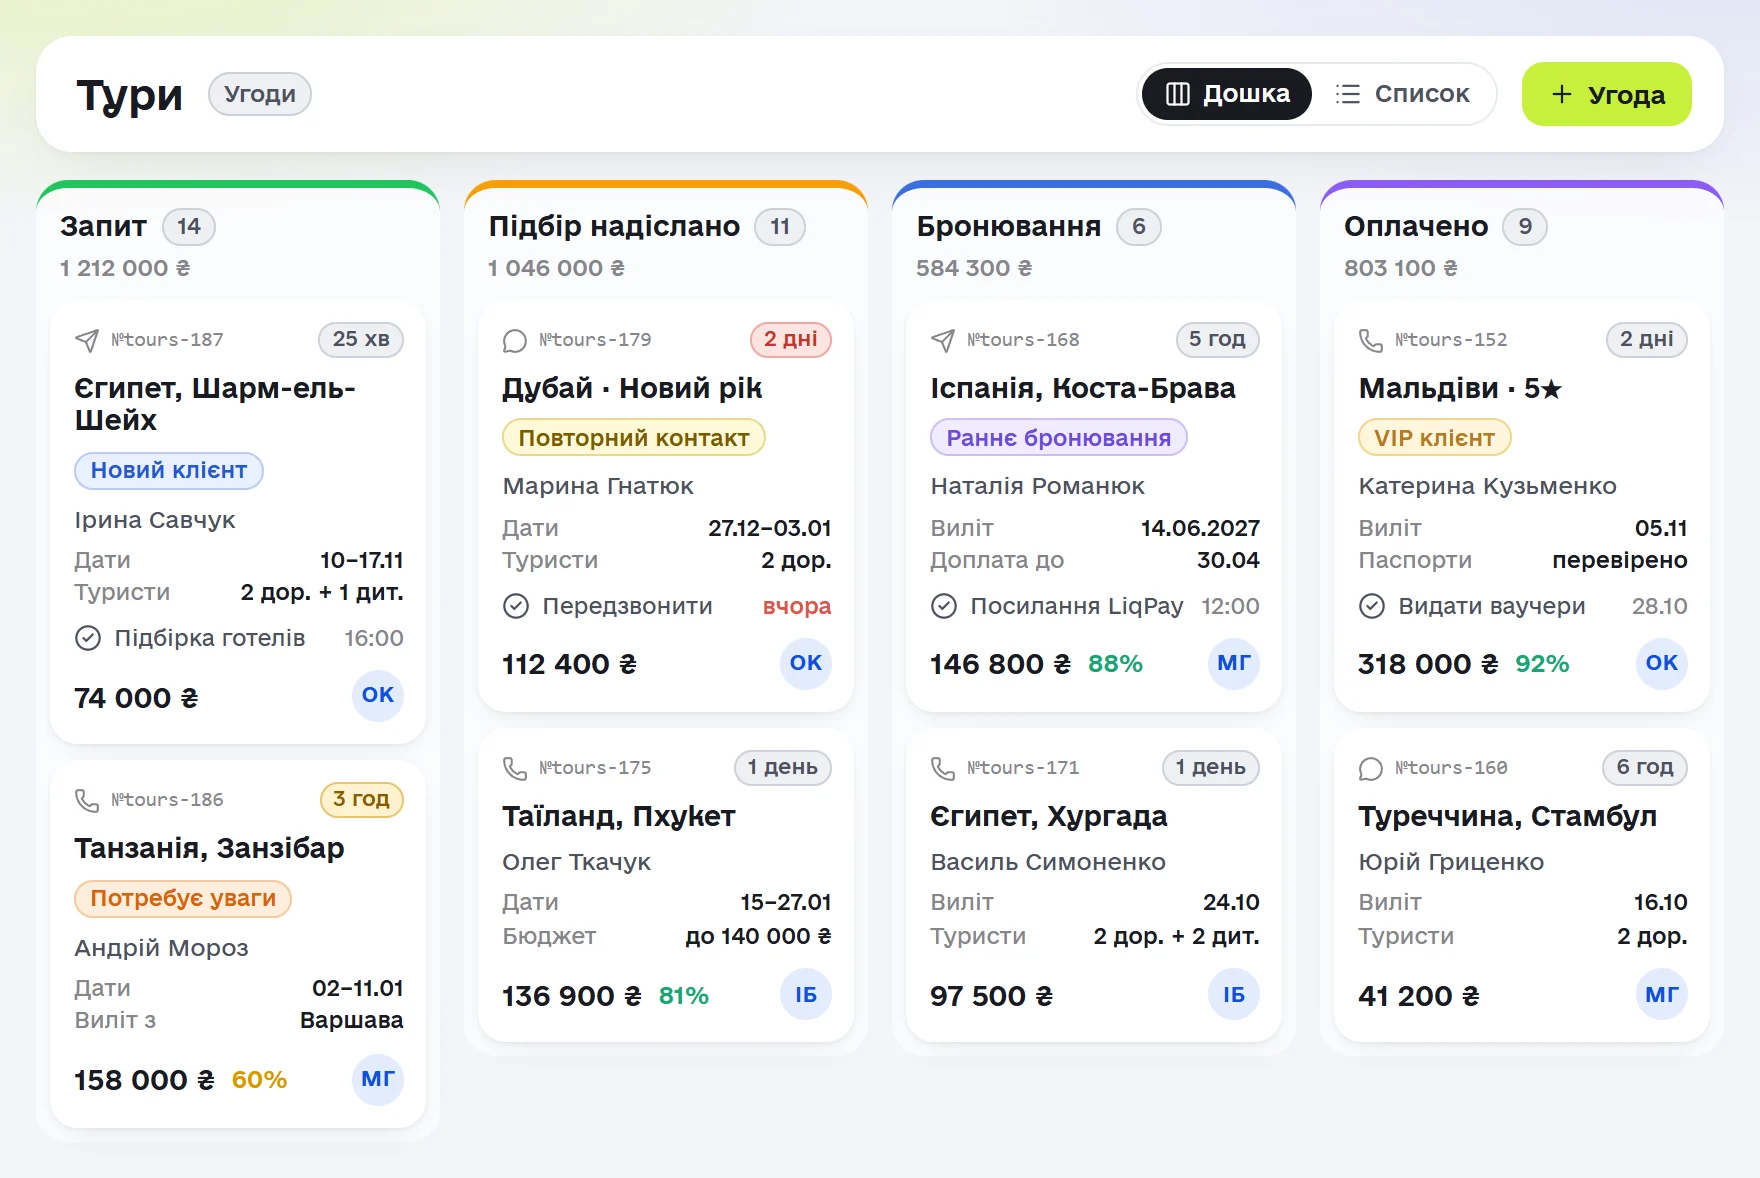Click the Запит column header
The image size is (1760, 1178).
coord(104,227)
